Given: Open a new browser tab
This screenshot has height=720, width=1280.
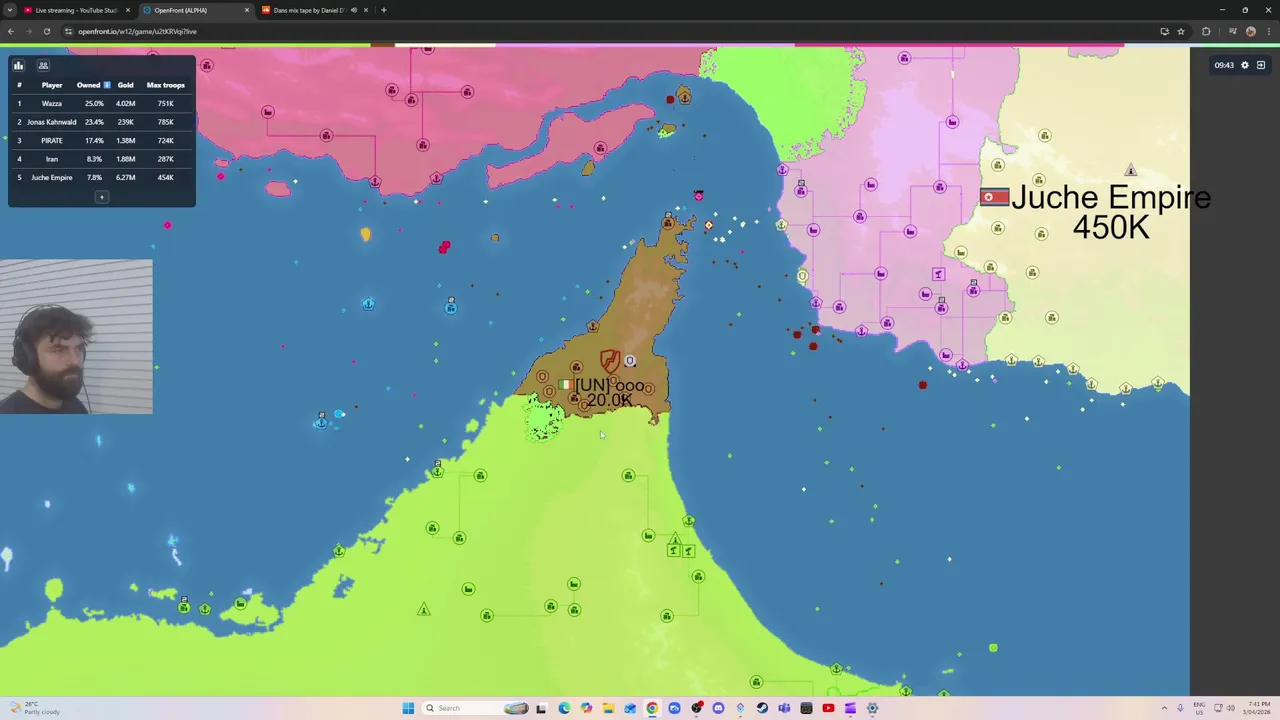Looking at the screenshot, I should pyautogui.click(x=384, y=10).
